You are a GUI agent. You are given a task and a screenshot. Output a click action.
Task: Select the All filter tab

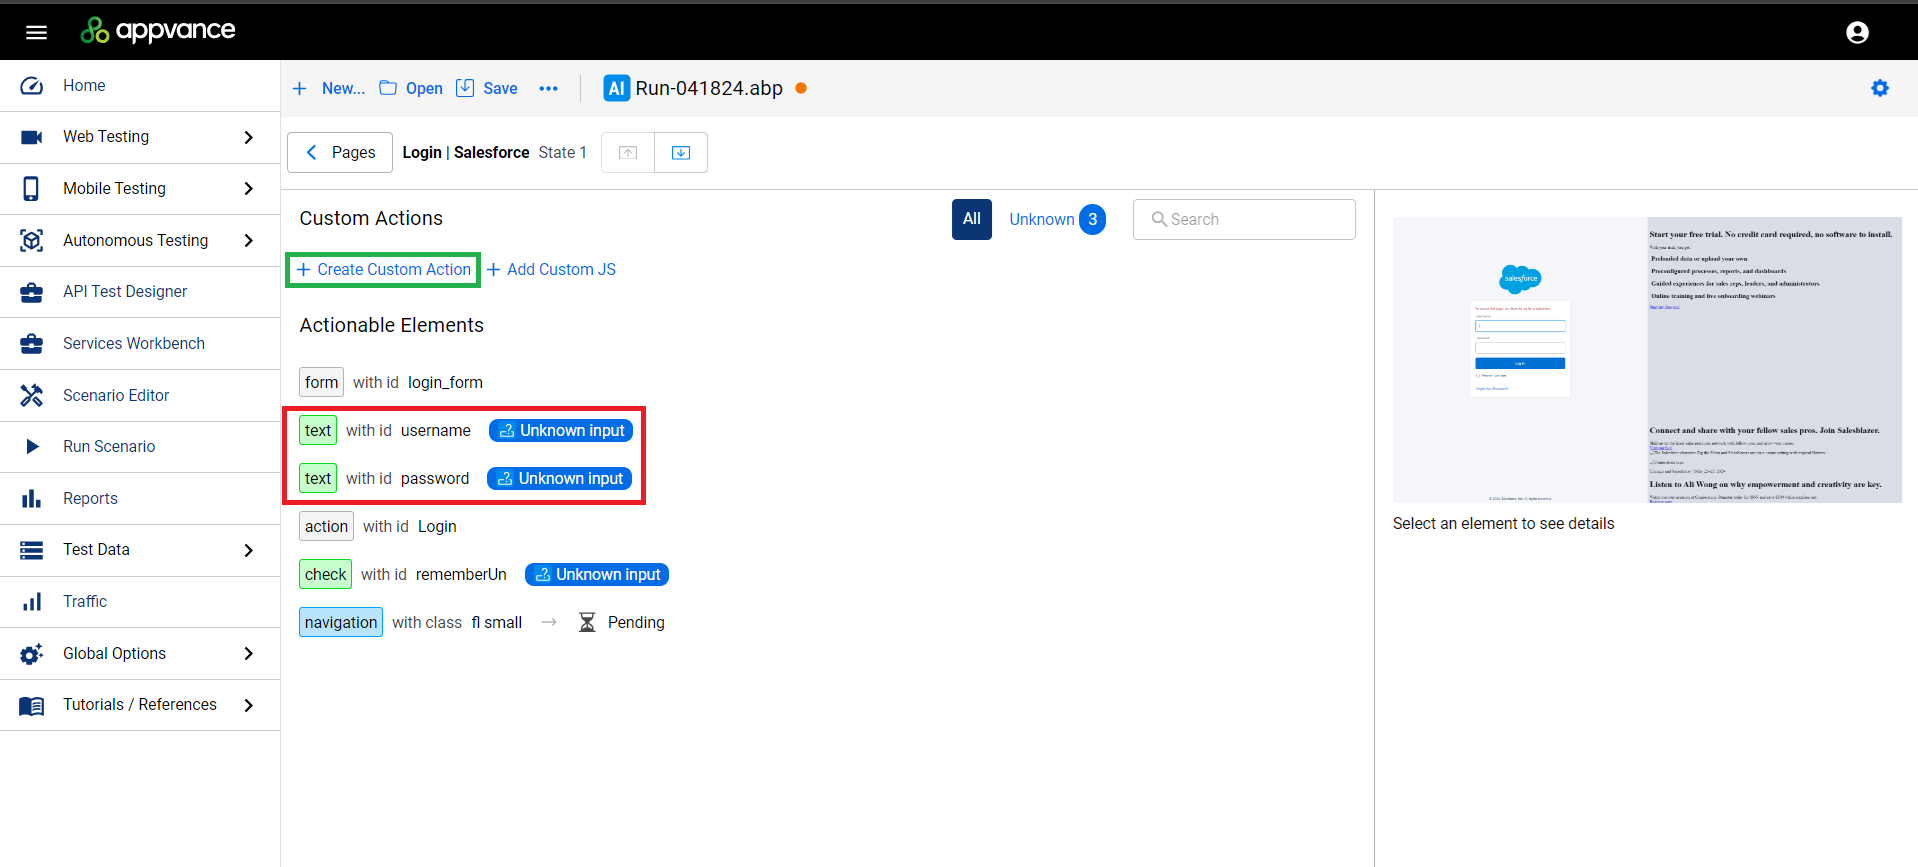click(971, 219)
